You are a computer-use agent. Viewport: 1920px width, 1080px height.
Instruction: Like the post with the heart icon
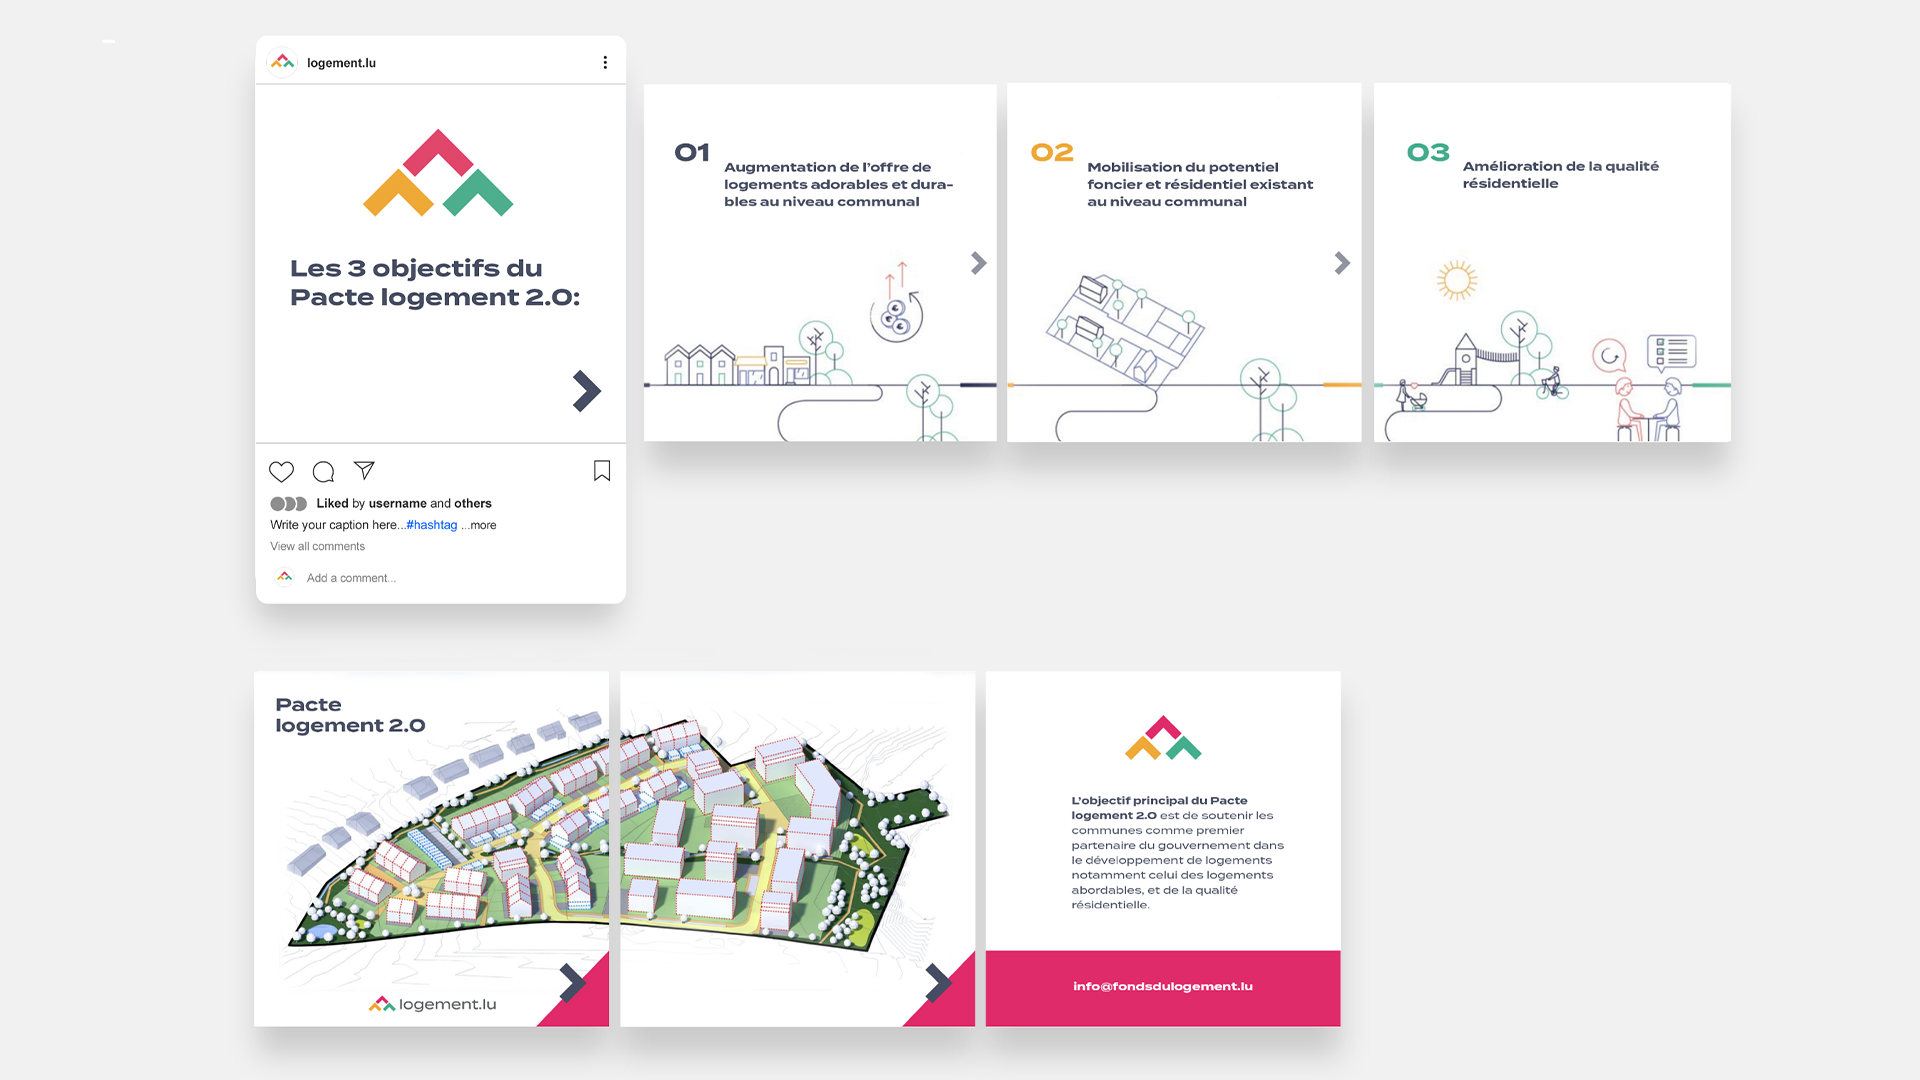pyautogui.click(x=282, y=471)
